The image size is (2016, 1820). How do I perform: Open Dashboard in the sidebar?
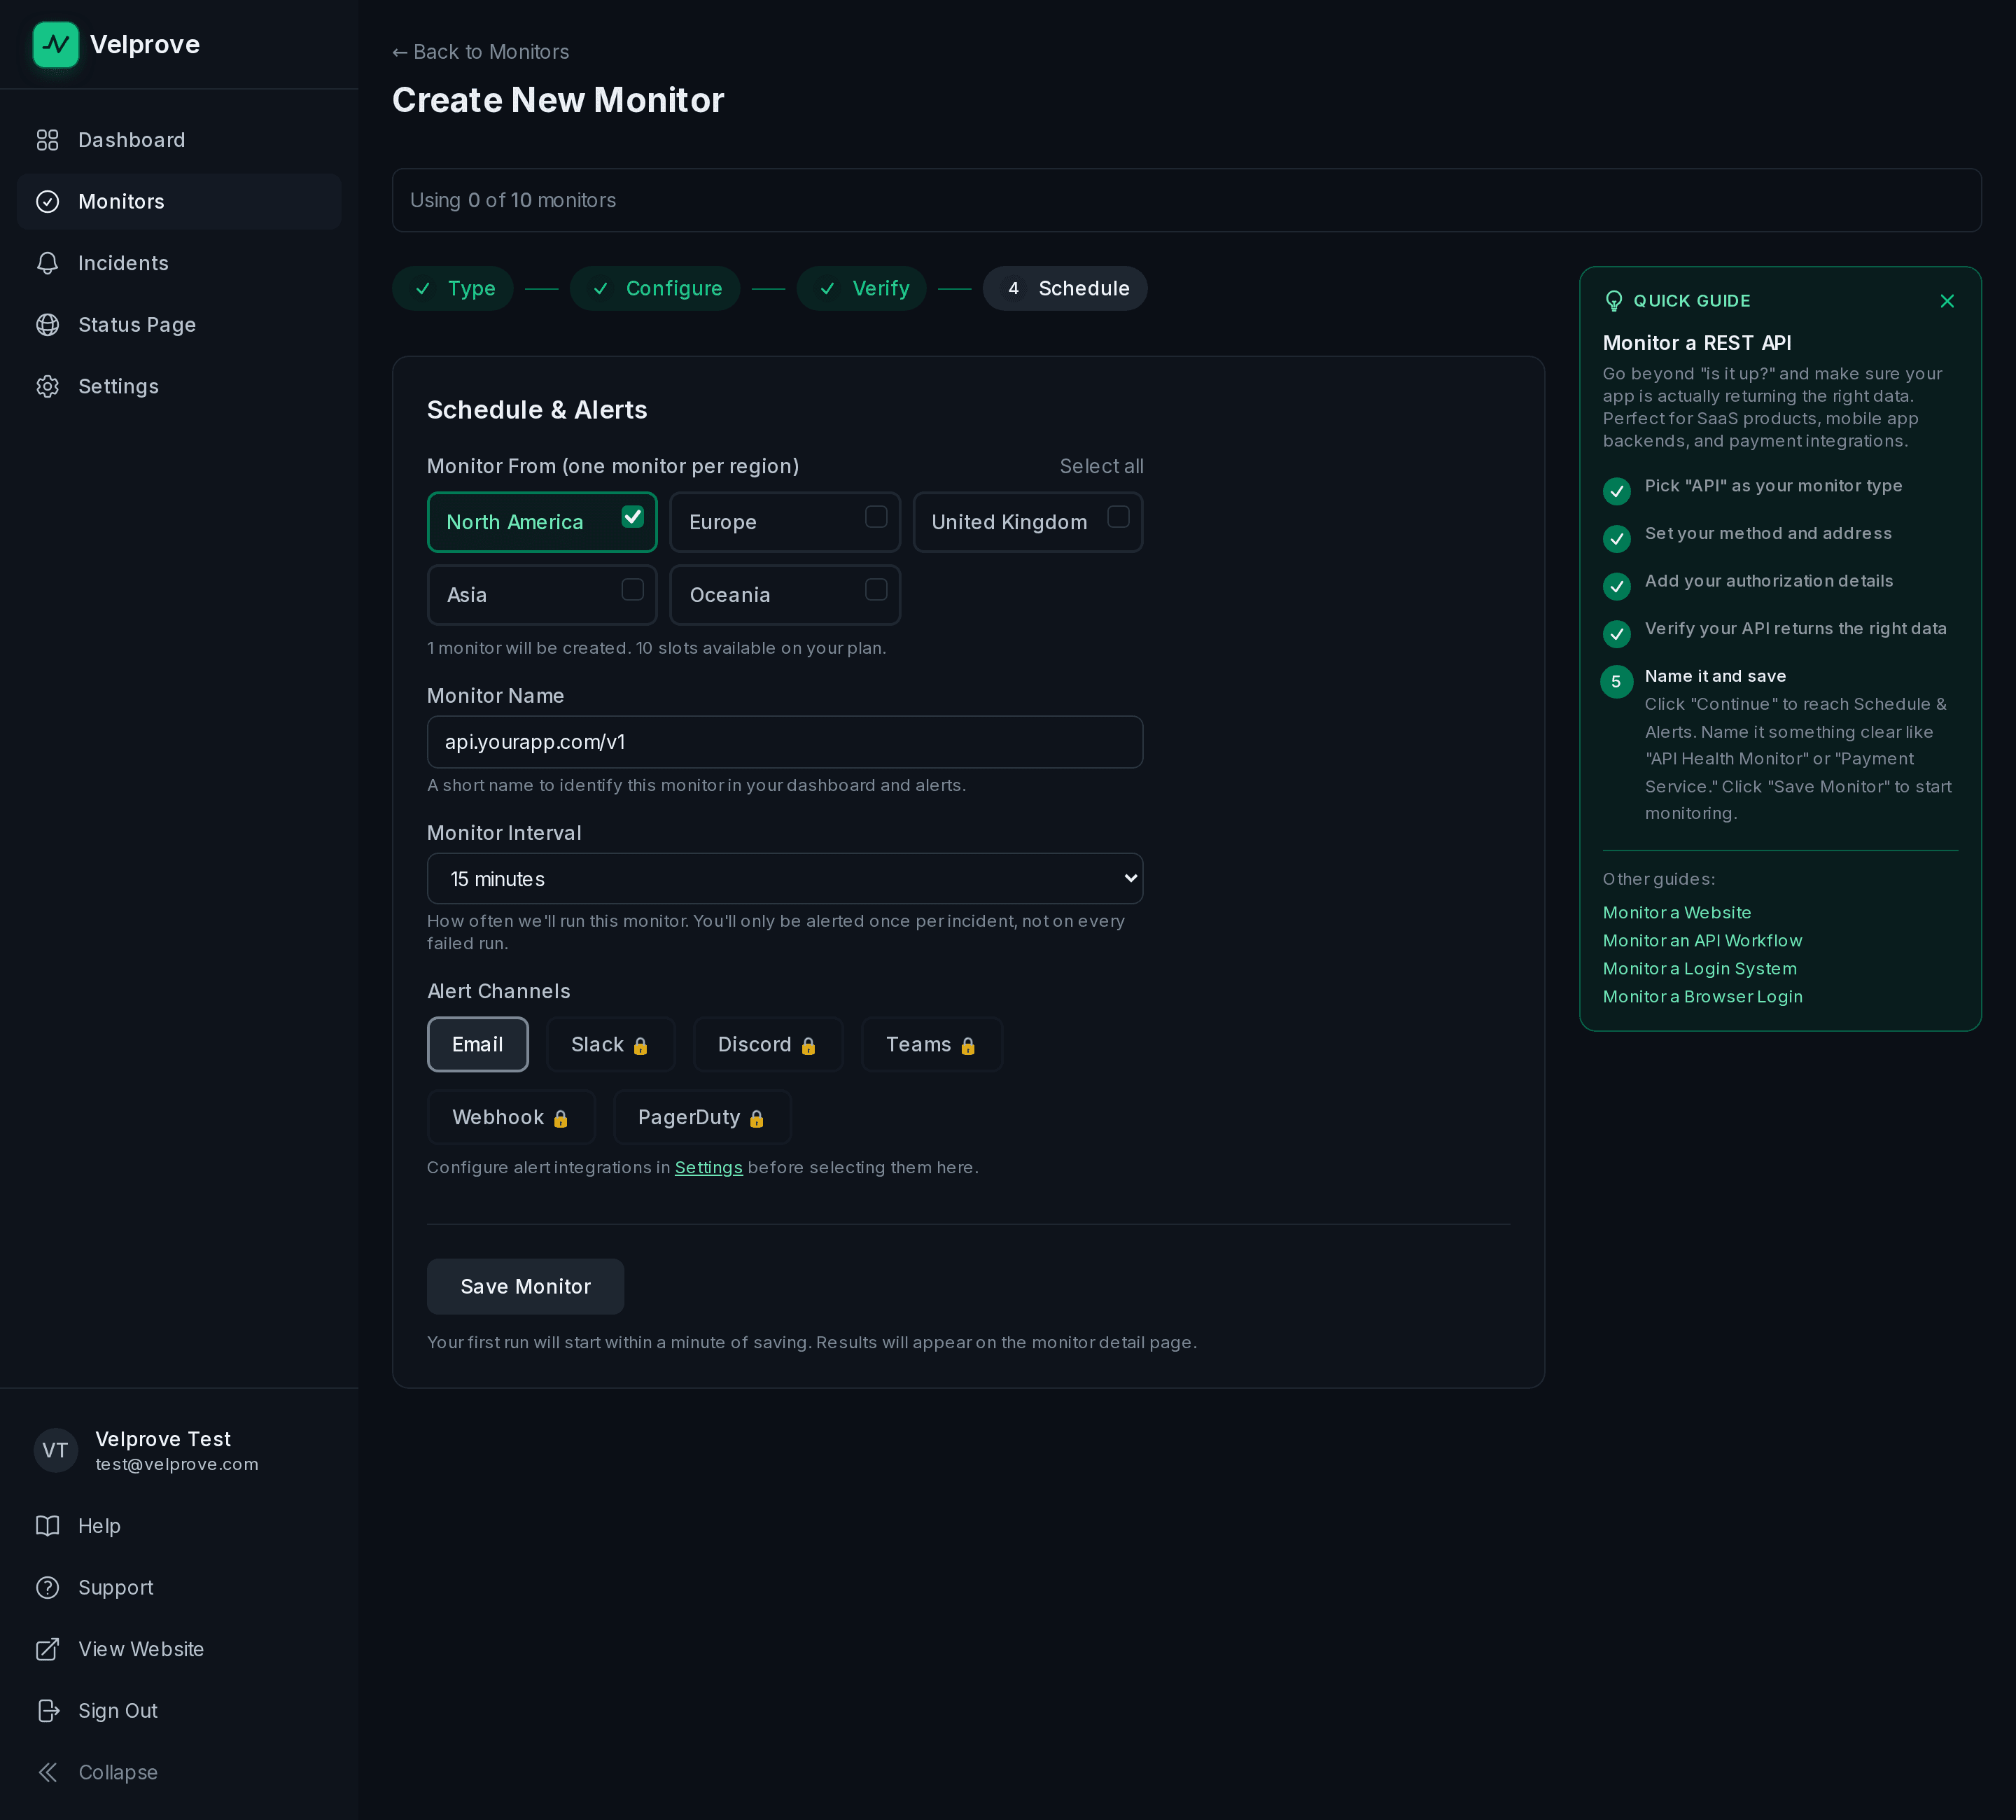(179, 140)
